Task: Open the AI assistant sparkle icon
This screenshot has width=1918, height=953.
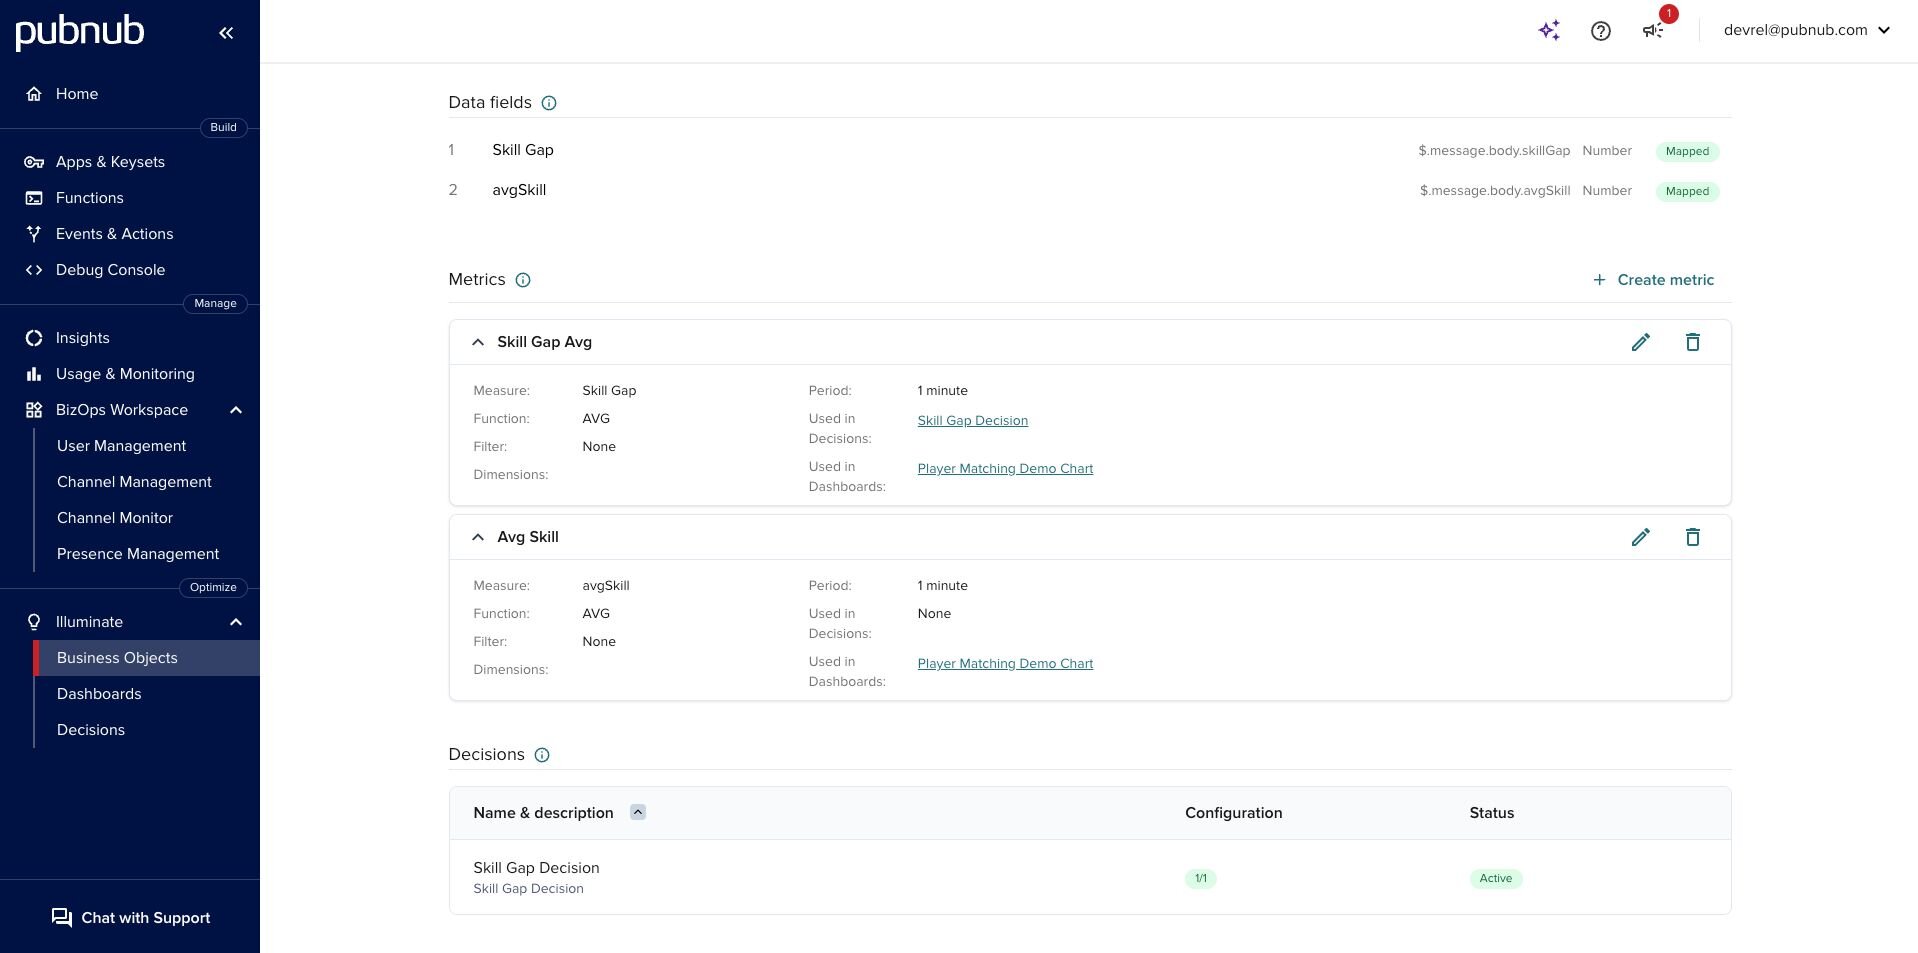Action: tap(1549, 30)
